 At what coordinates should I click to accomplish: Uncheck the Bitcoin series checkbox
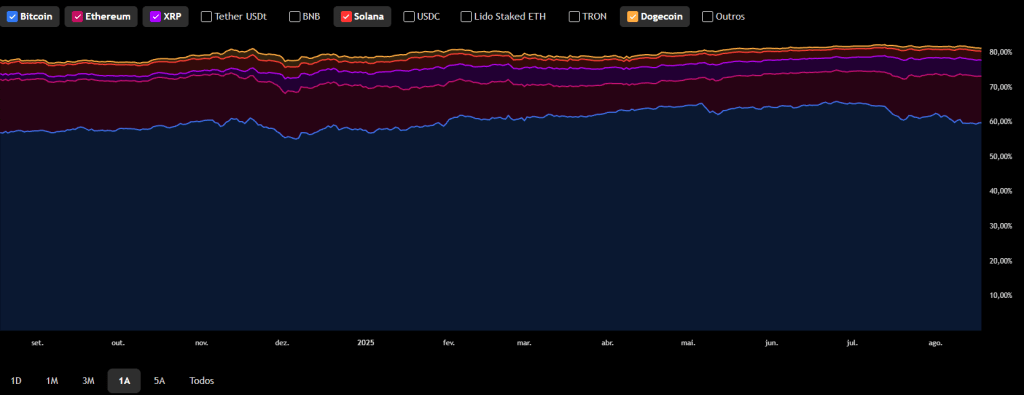point(12,16)
